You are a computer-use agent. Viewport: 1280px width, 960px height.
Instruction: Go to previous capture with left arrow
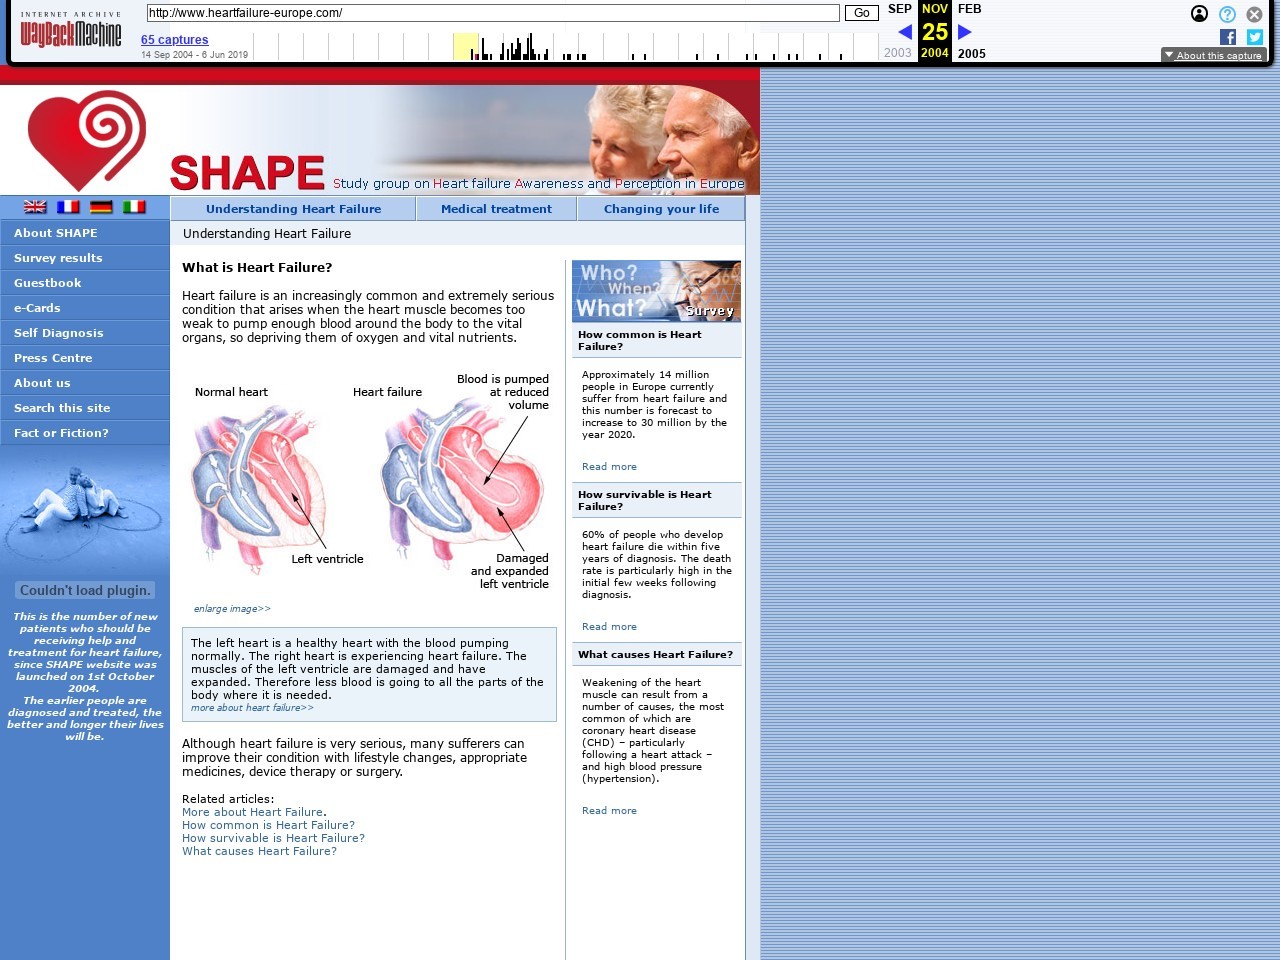coord(904,32)
